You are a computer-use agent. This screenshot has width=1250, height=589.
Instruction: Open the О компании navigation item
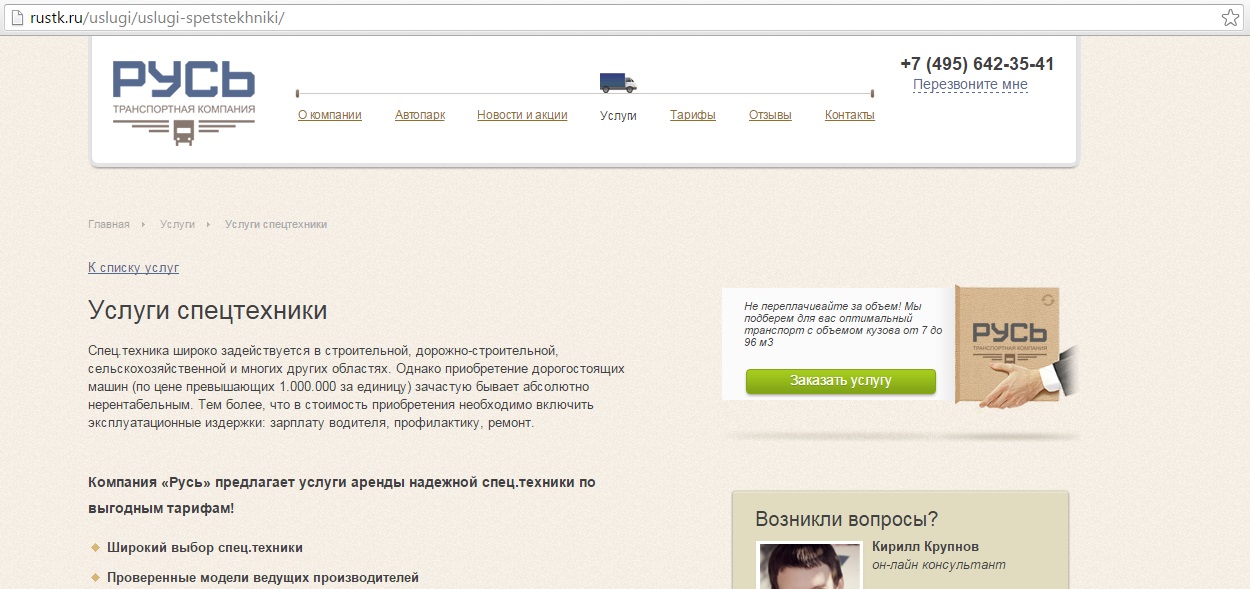[331, 114]
